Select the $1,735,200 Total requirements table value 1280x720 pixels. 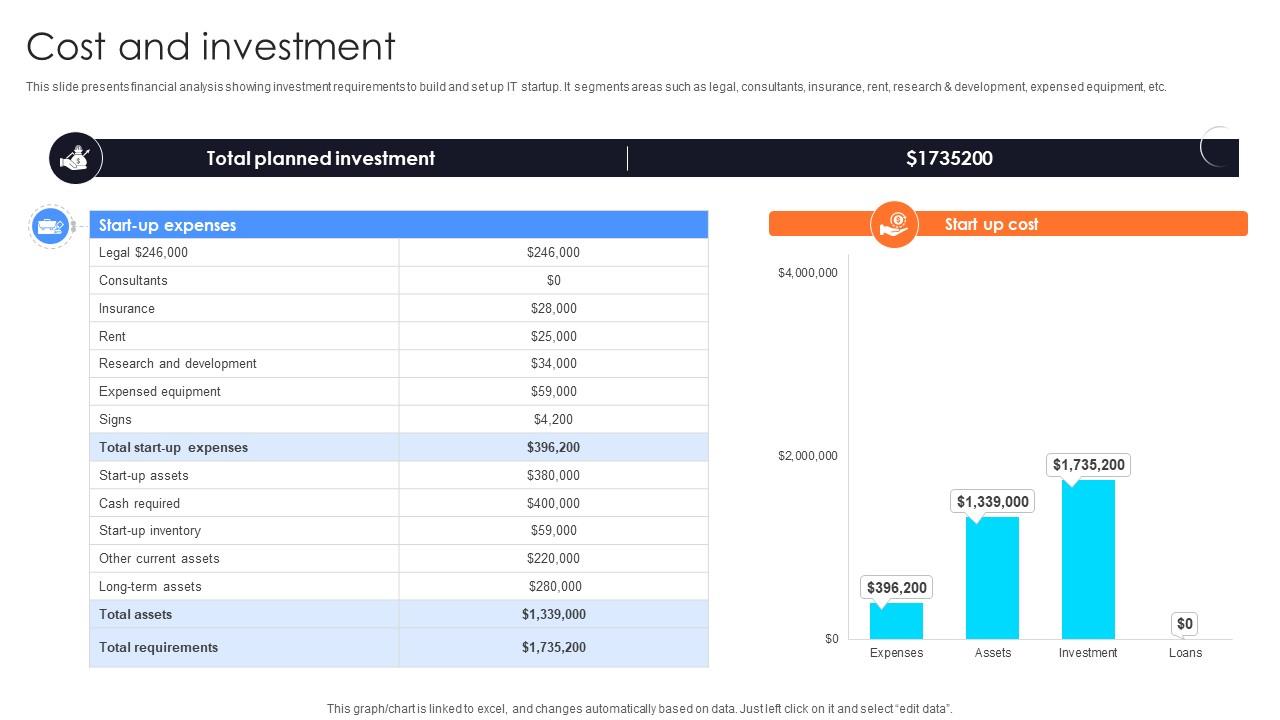554,648
